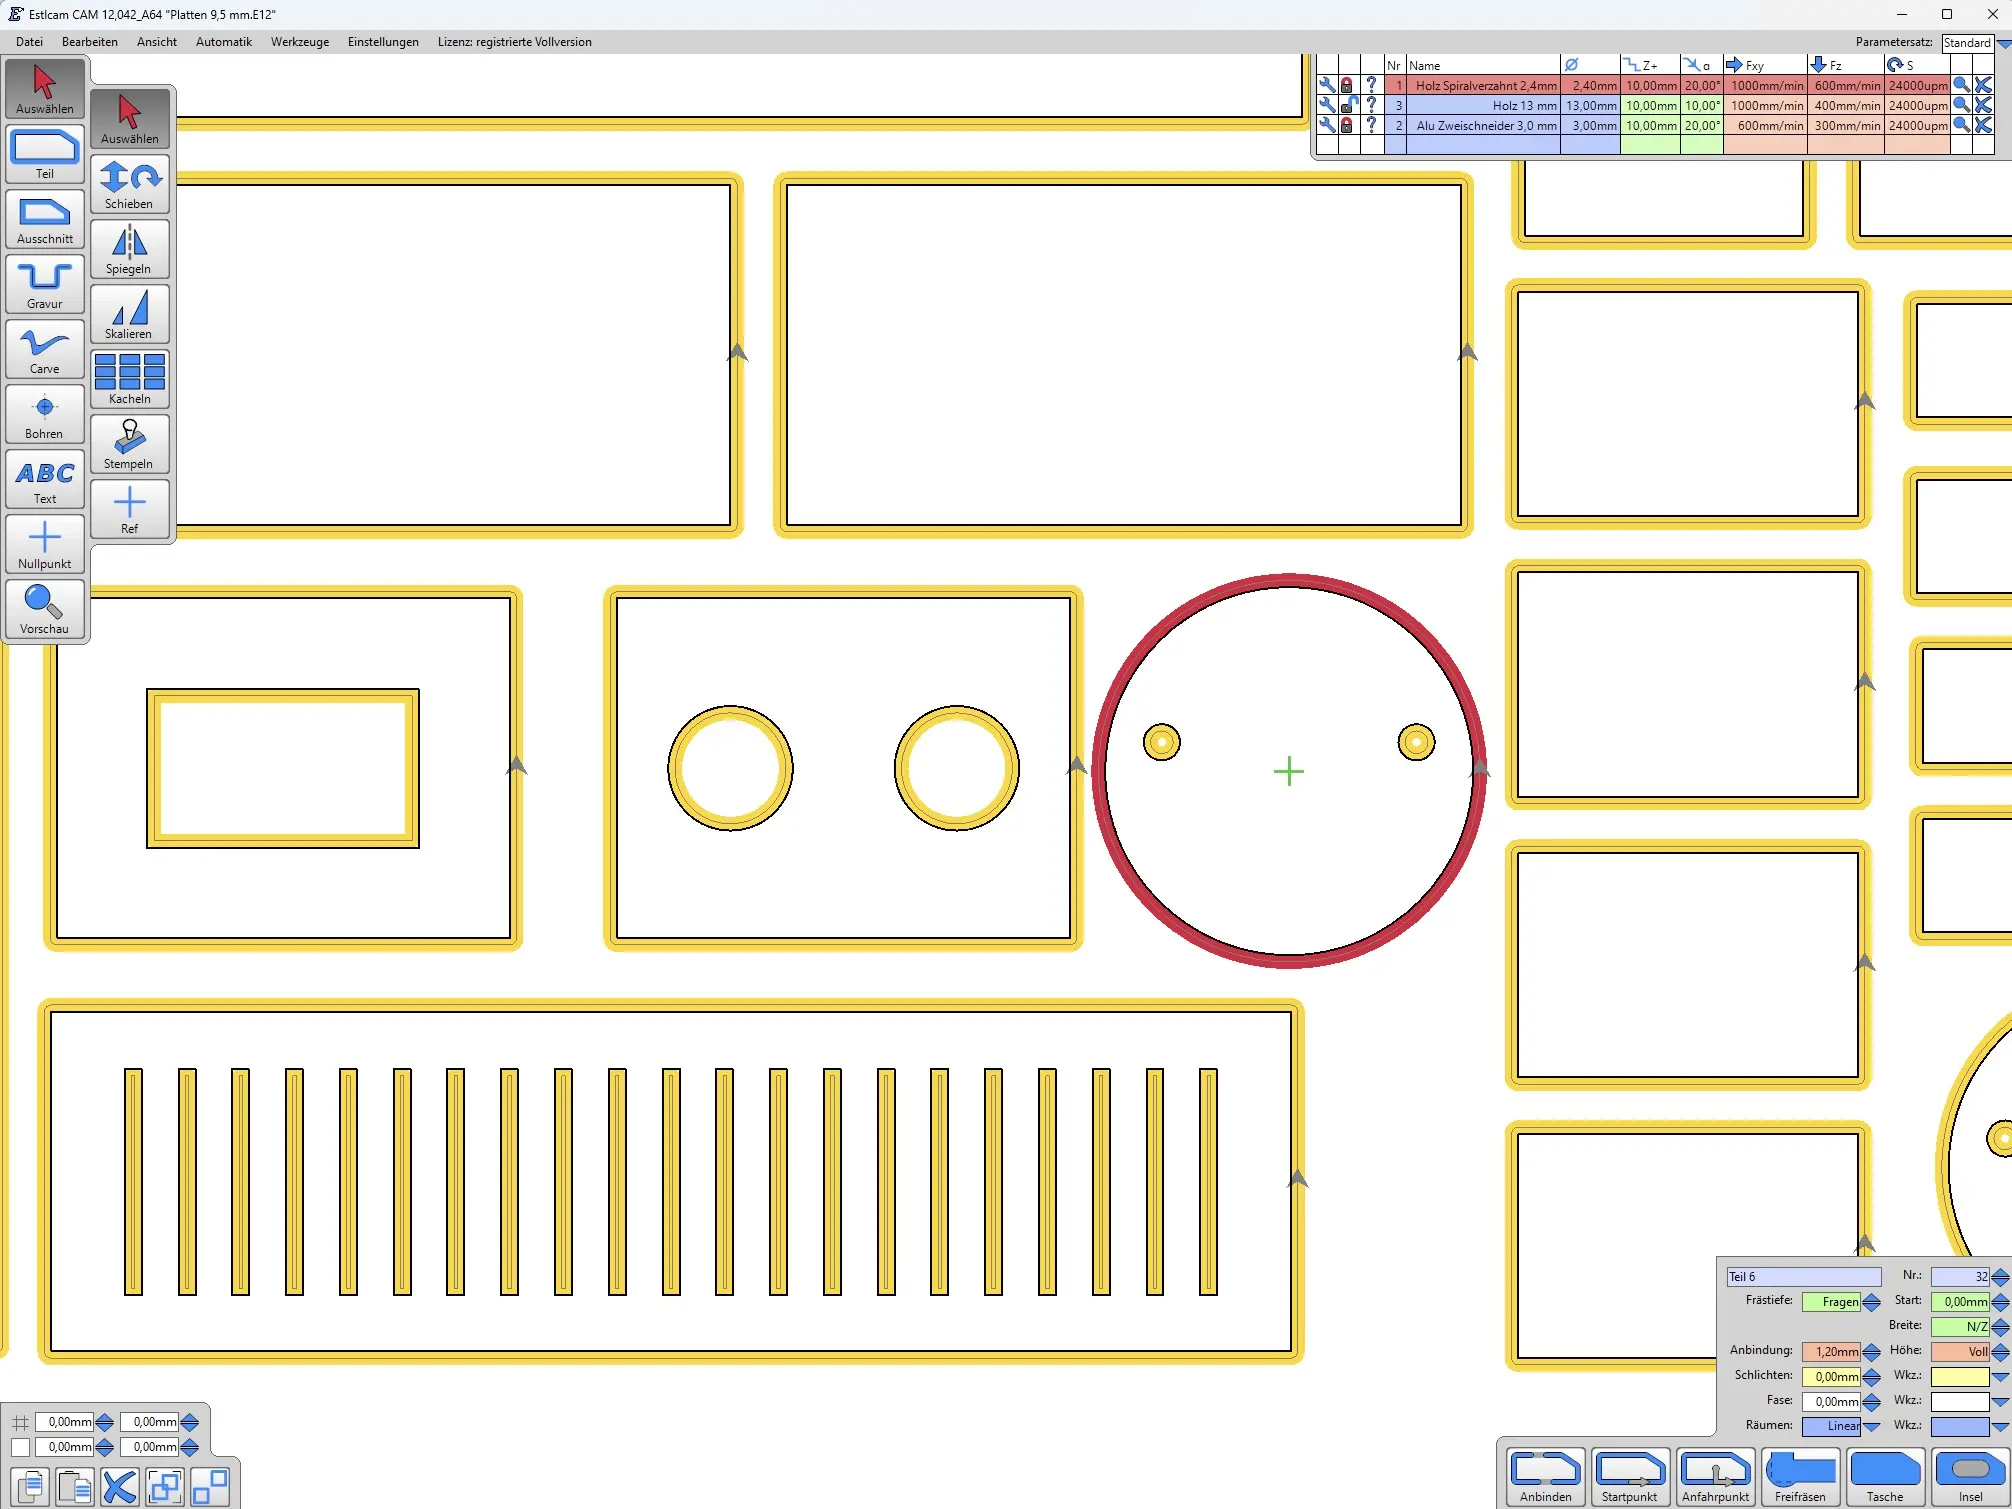Select the Carve tool
This screenshot has width=2012, height=1509.
[x=44, y=348]
